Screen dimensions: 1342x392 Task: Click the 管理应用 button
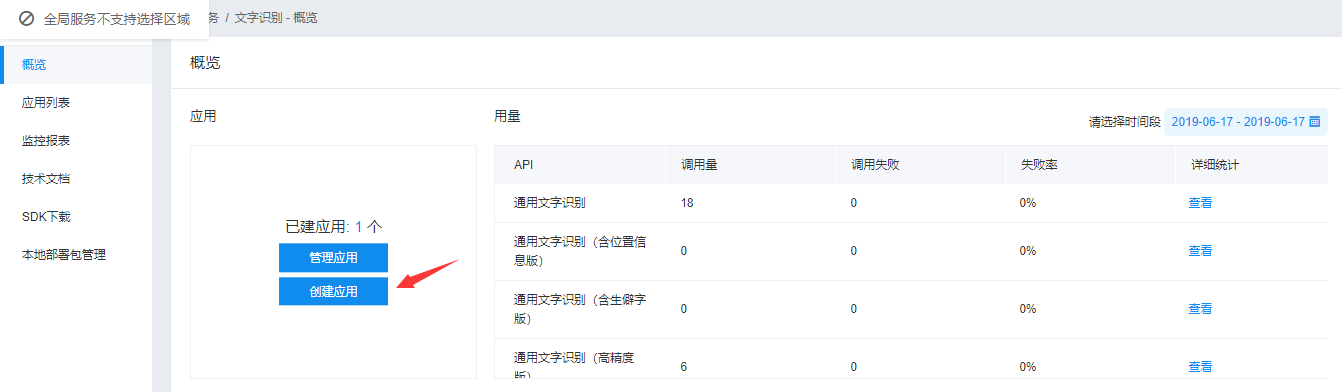click(333, 258)
